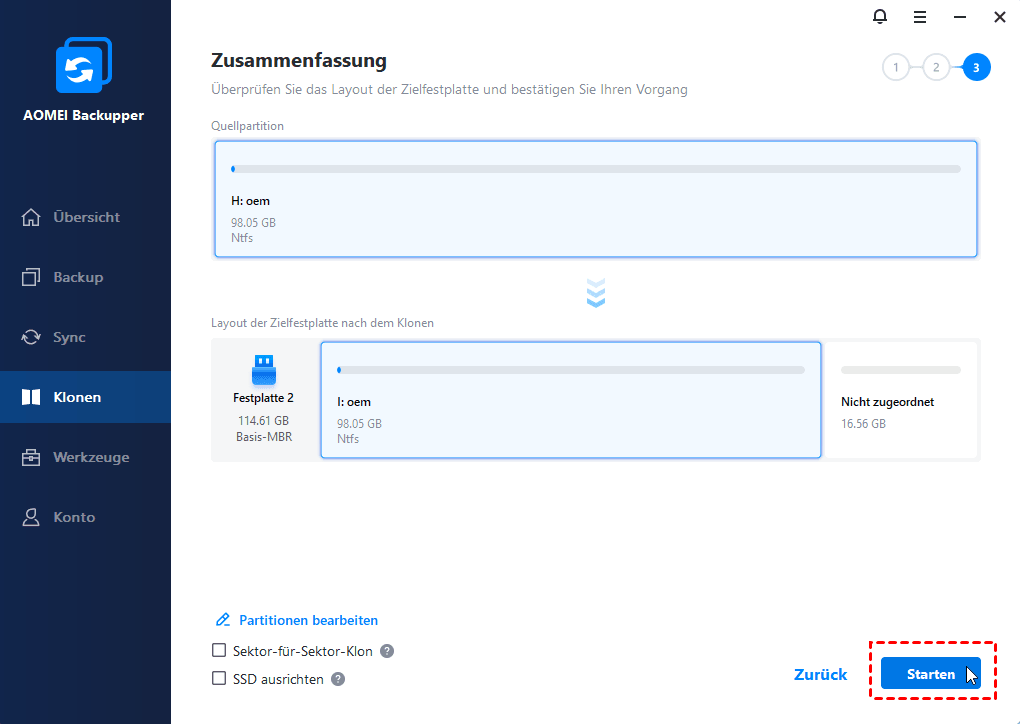Screen dimensions: 1020x724
Task: Go back with the Zurück link
Action: pyautogui.click(x=820, y=674)
